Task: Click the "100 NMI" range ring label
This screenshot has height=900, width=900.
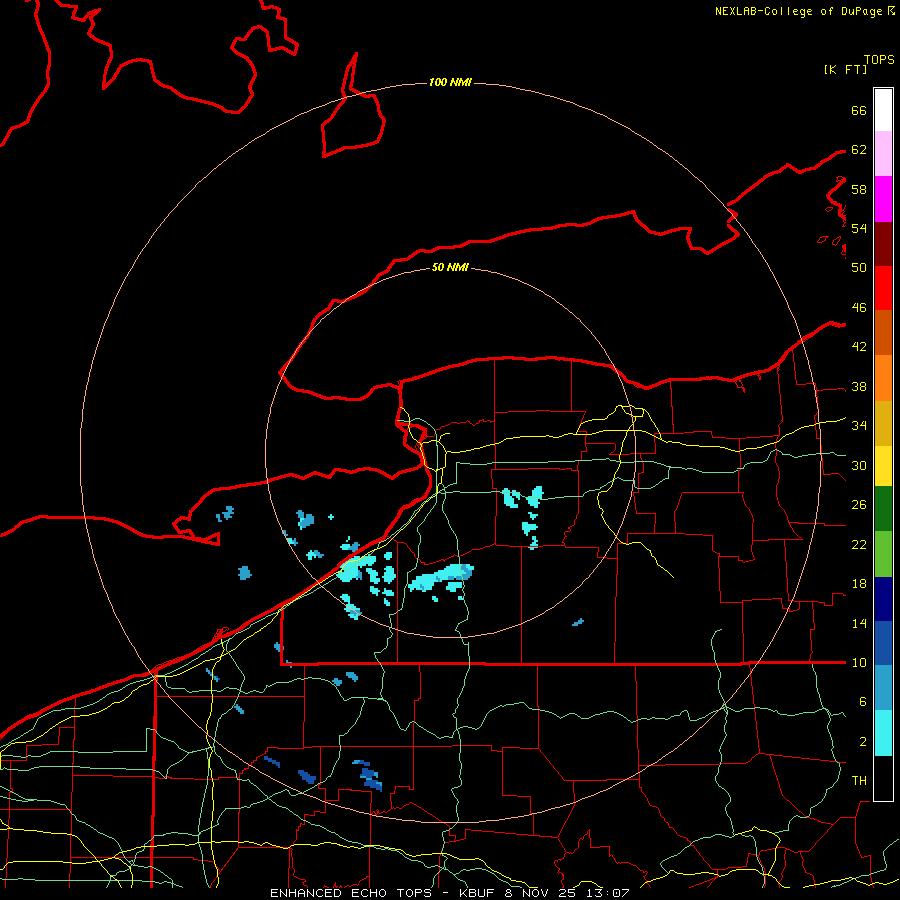Action: [x=450, y=82]
